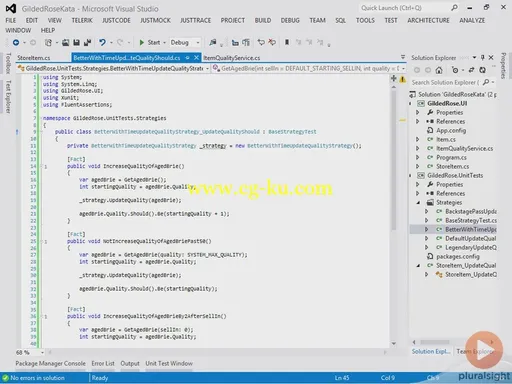Viewport: 512px width, 384px height.
Task: Click the New Project toolbar icon
Action: [x=49, y=42]
